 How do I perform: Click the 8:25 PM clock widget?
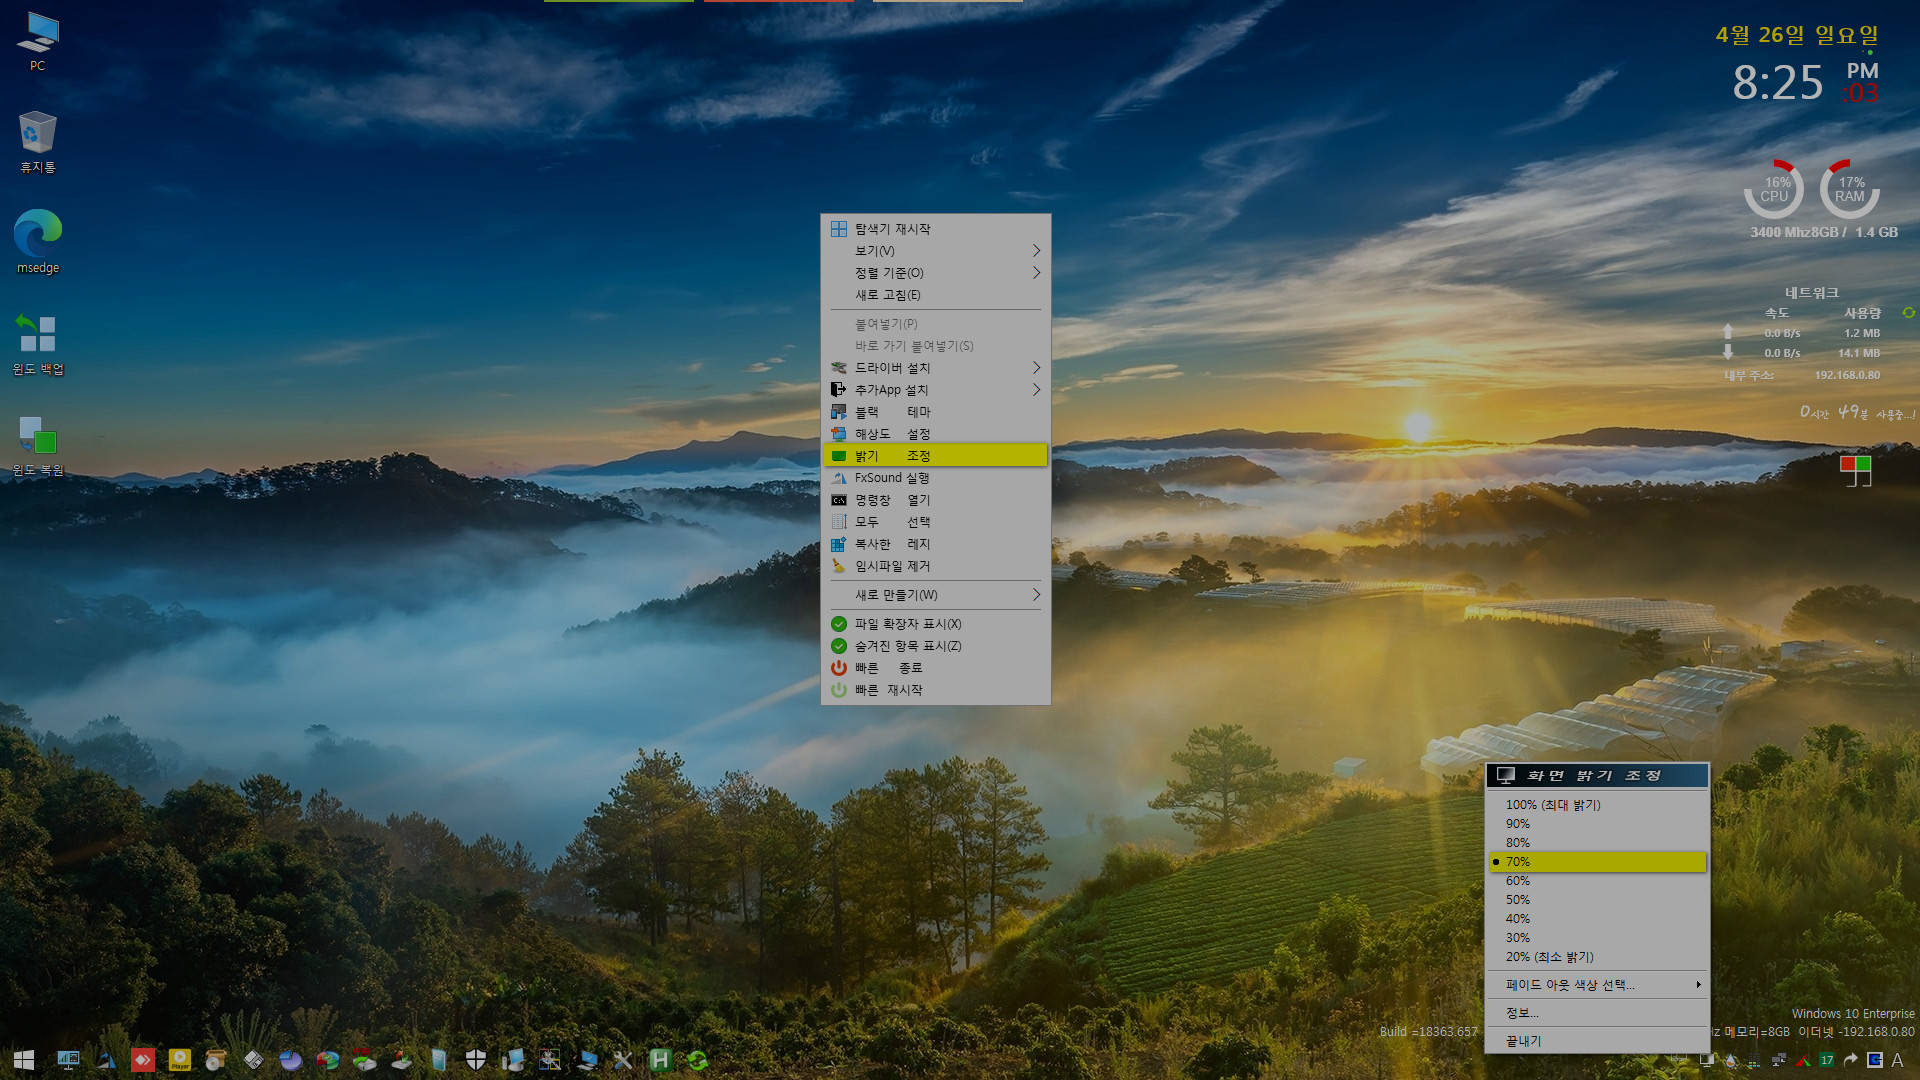[1805, 82]
